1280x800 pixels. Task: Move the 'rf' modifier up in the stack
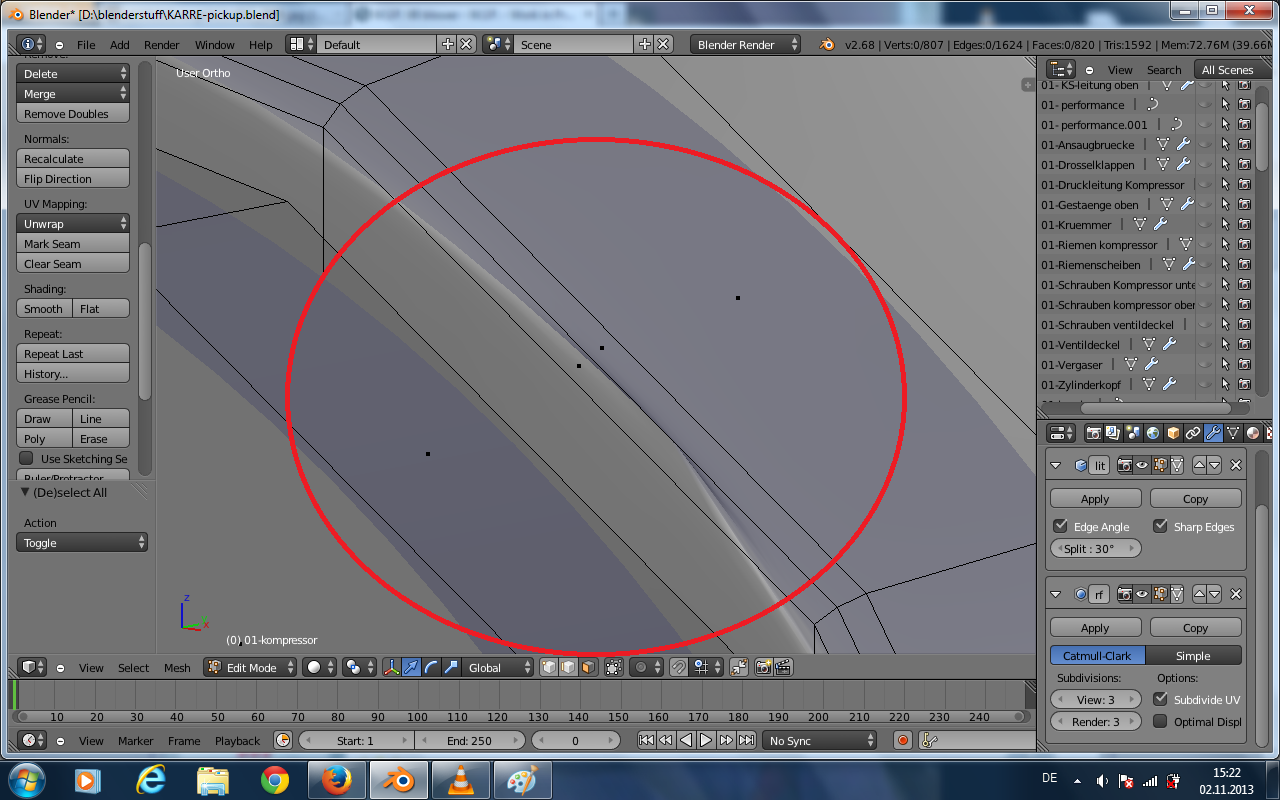(x=1200, y=594)
